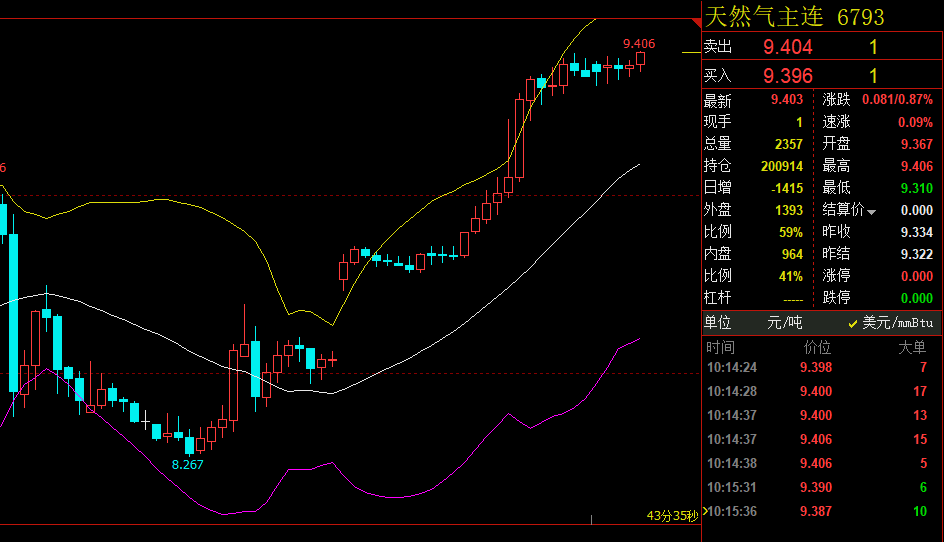Click the 持仓 value 200914
Viewport: 944px width, 542px height.
782,166
